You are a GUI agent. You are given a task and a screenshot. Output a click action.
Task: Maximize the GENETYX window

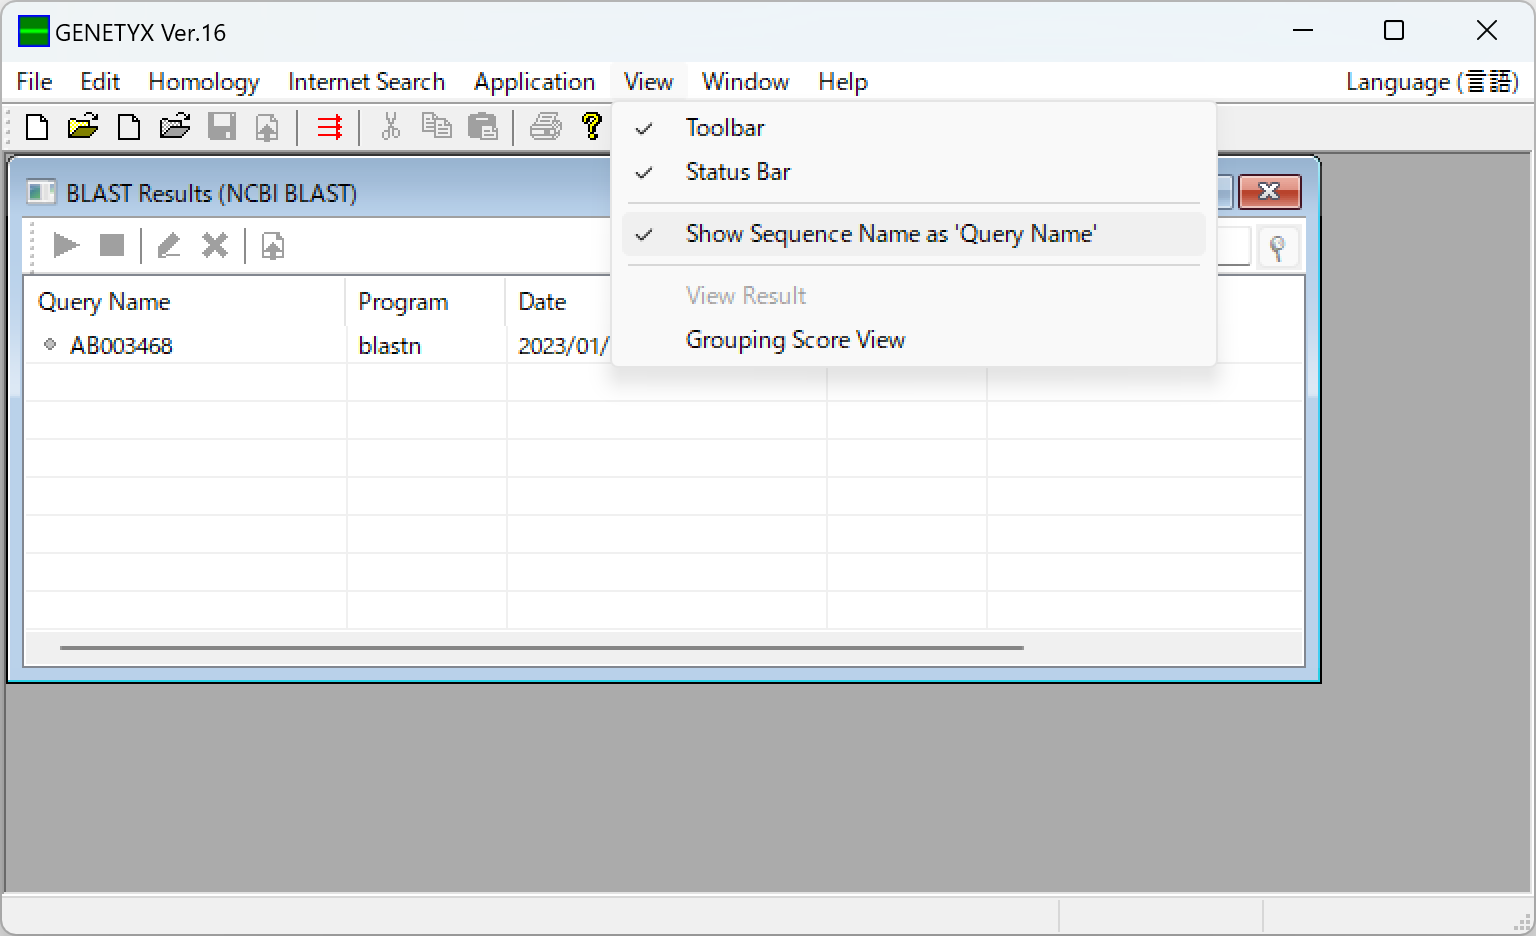point(1394,31)
